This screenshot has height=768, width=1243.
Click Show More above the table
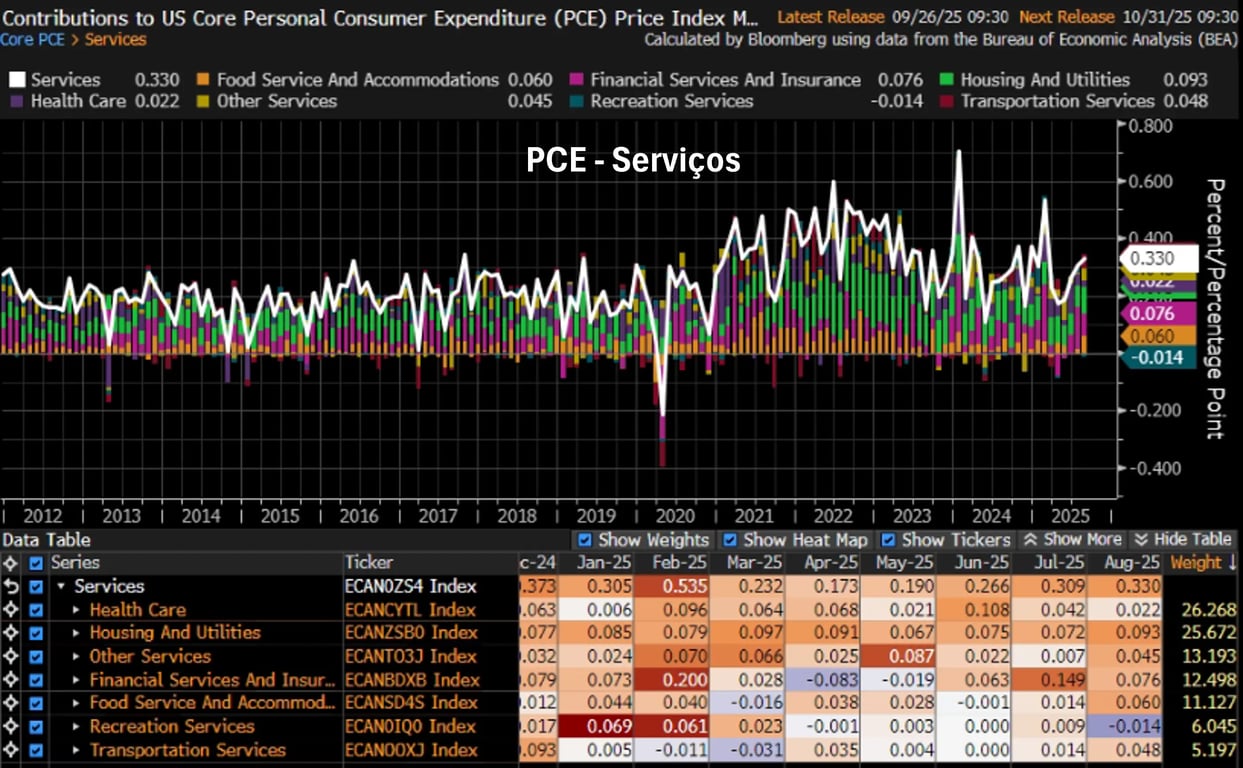(x=1072, y=540)
